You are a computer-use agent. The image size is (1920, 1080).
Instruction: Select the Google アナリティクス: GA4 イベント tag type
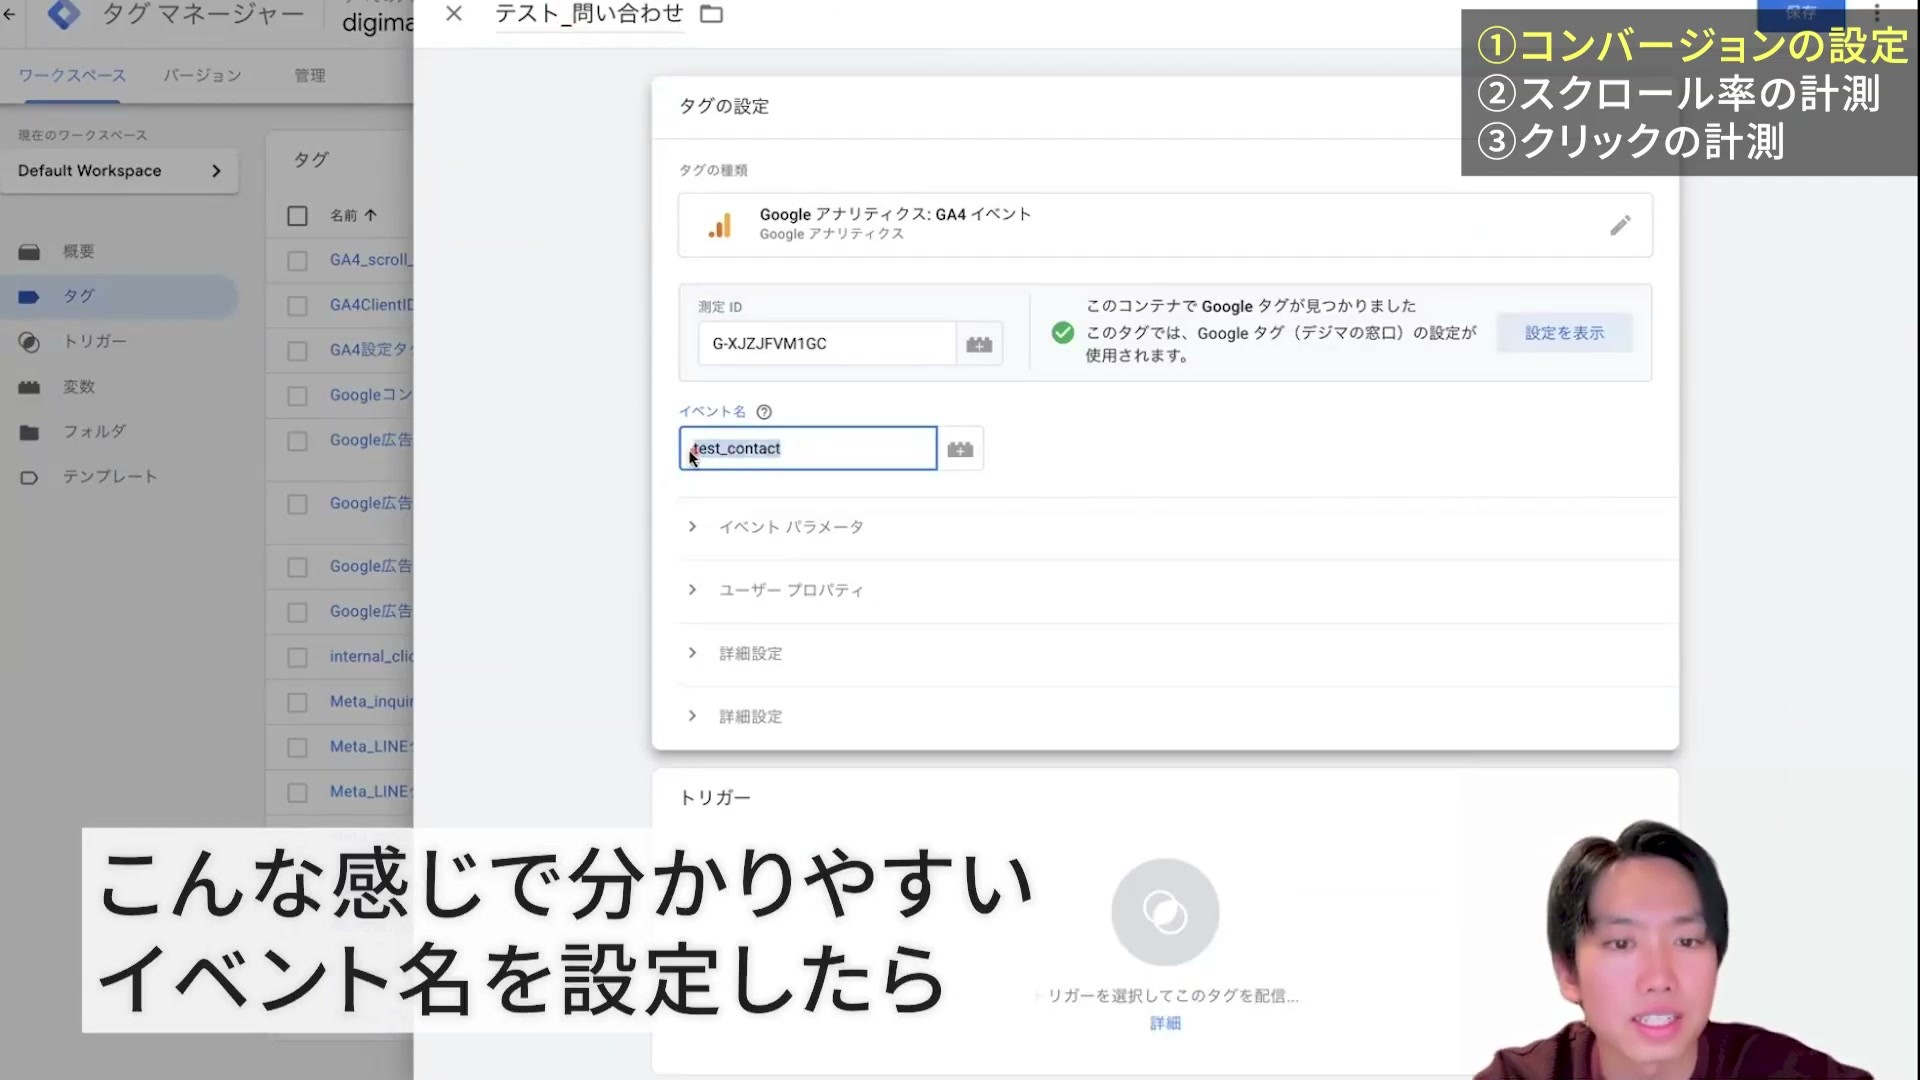(x=1165, y=225)
